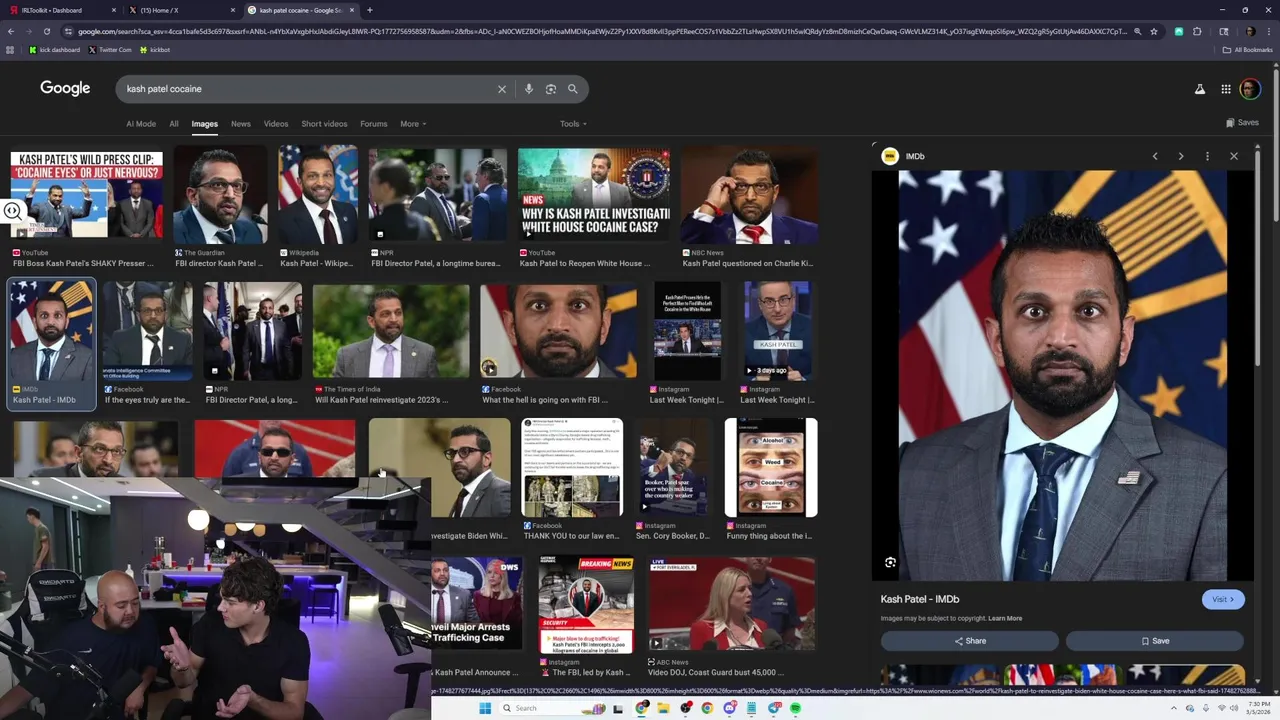Screen dimensions: 1280x720
Task: Start a voice search with microphone icon
Action: [529, 89]
